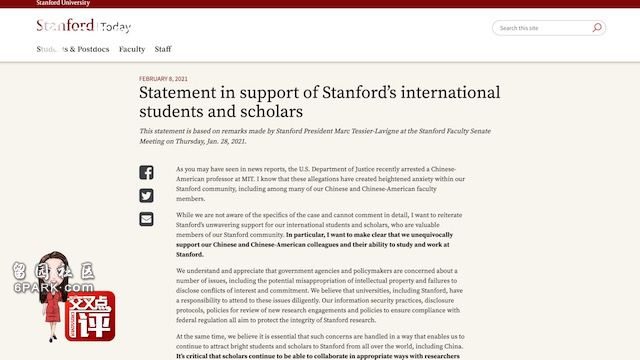Email the article using envelope icon
640x360 pixels.
(x=146, y=219)
